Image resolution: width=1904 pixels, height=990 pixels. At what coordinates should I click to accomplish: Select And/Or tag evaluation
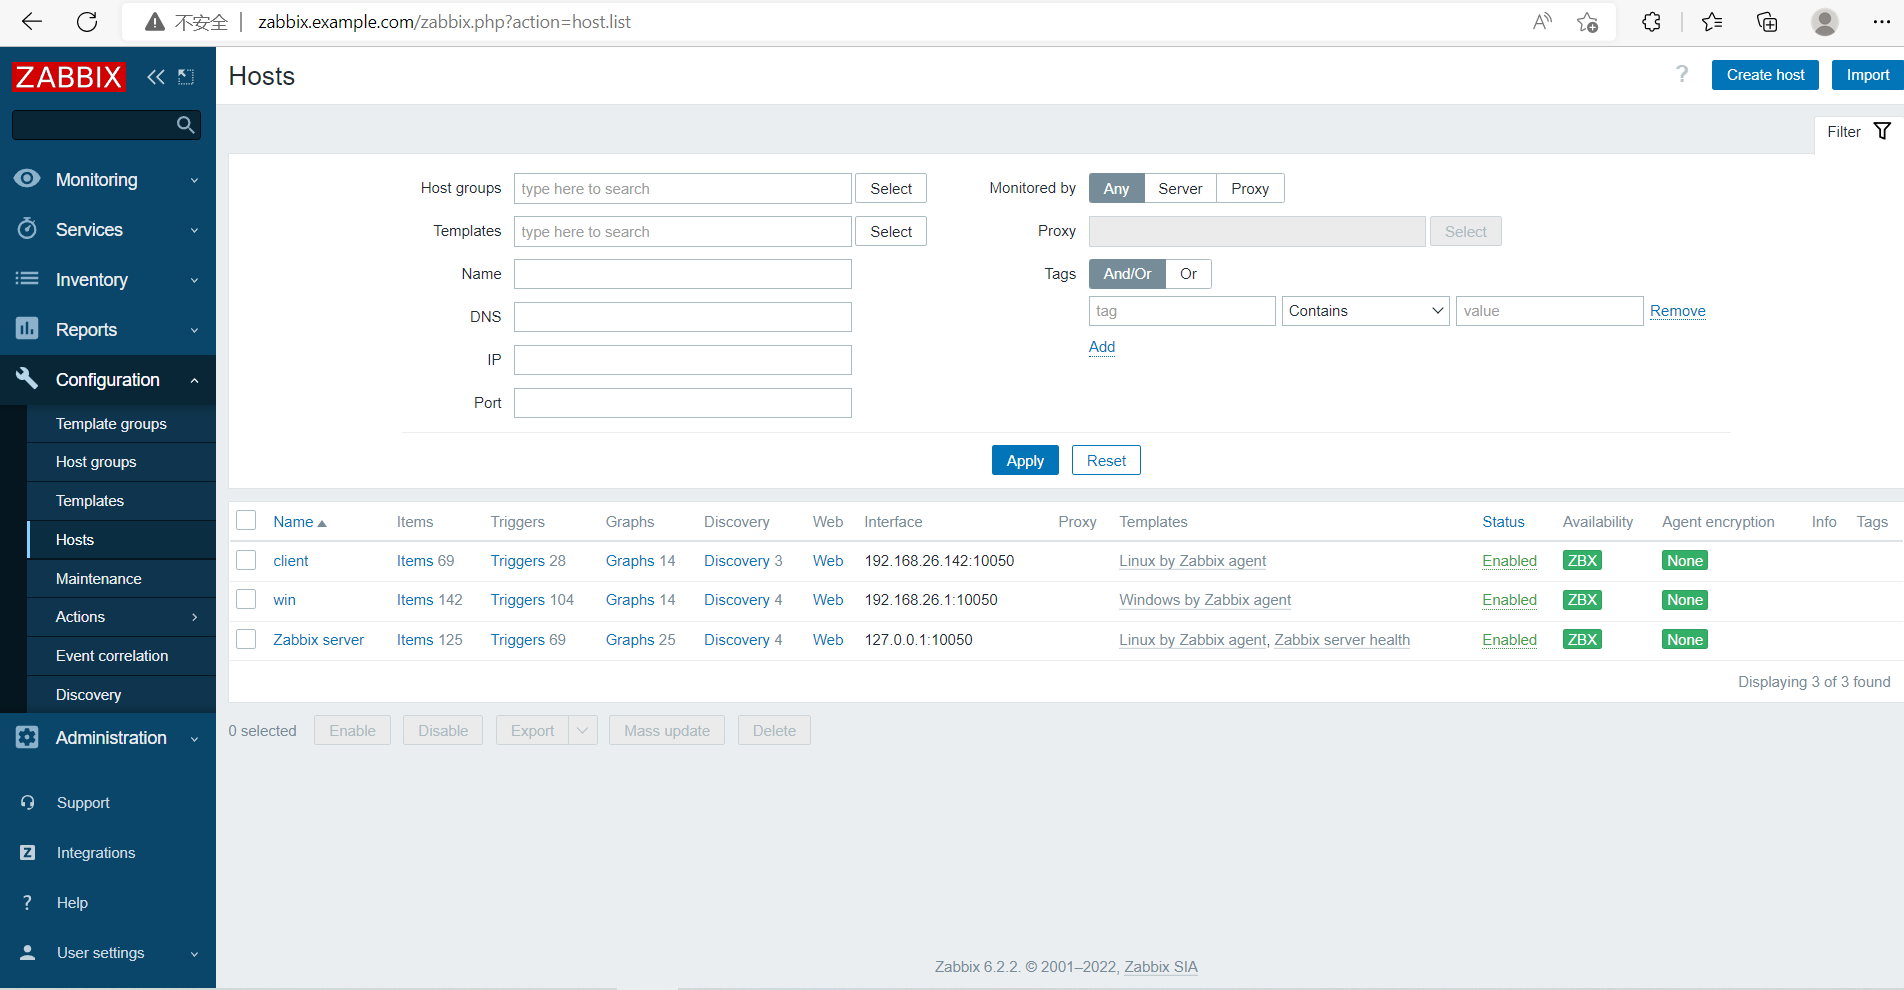pyautogui.click(x=1127, y=274)
